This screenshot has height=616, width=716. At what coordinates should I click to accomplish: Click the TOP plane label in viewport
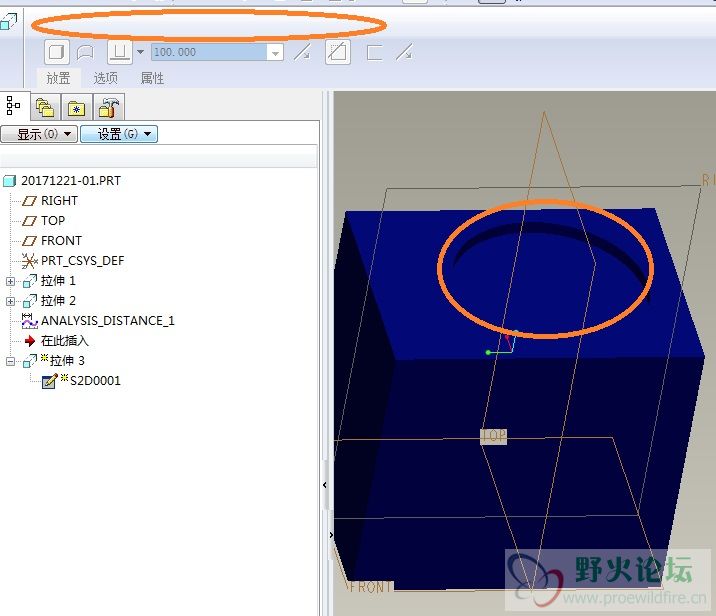[494, 436]
